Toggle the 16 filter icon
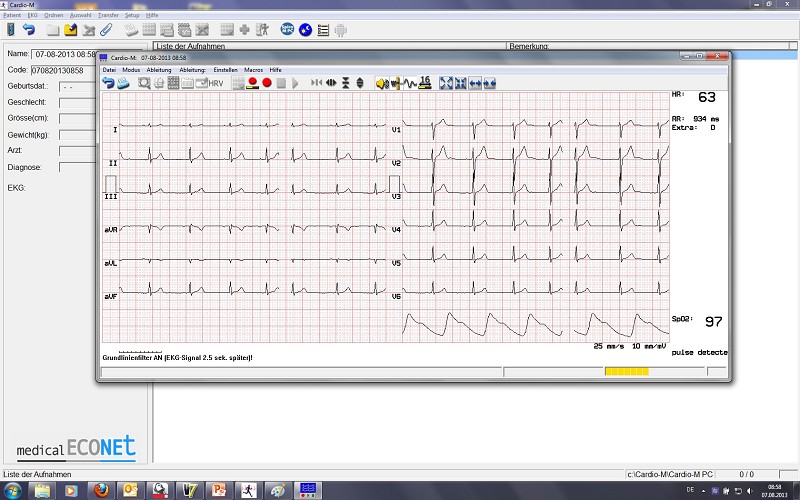The width and height of the screenshot is (800, 500). point(424,82)
